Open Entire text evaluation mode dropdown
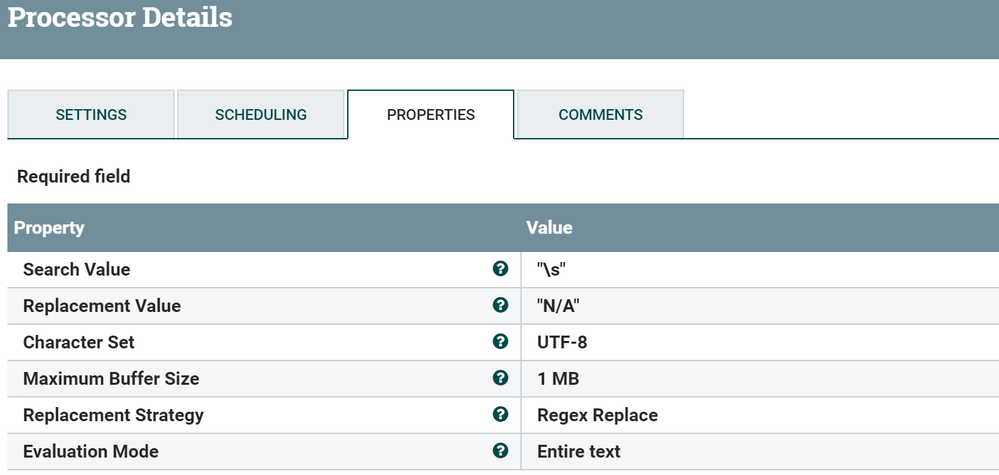This screenshot has width=999, height=475. click(578, 451)
